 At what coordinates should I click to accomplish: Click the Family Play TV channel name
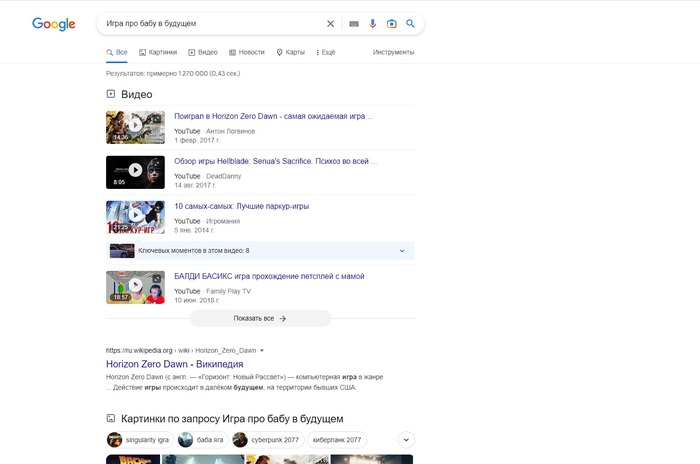[228, 291]
